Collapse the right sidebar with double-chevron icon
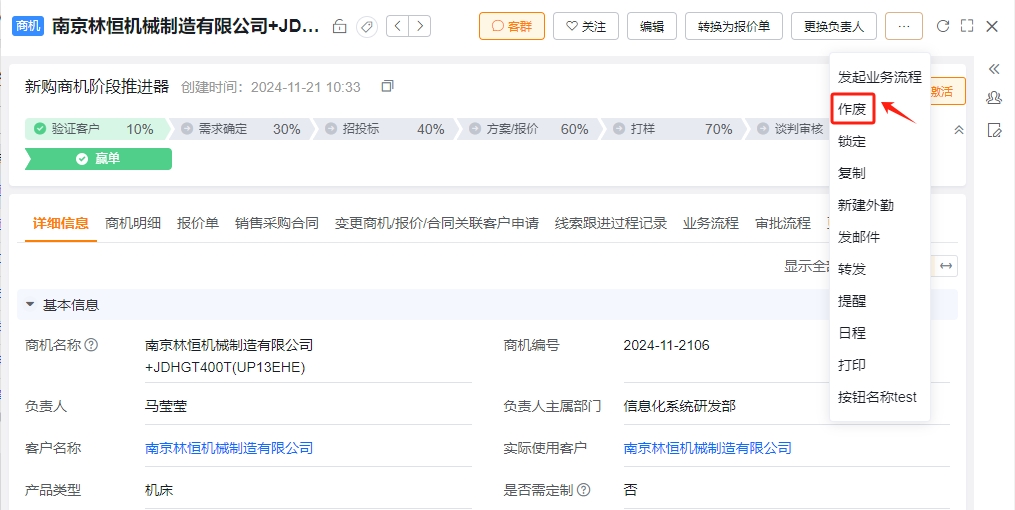This screenshot has width=1015, height=510. point(994,69)
